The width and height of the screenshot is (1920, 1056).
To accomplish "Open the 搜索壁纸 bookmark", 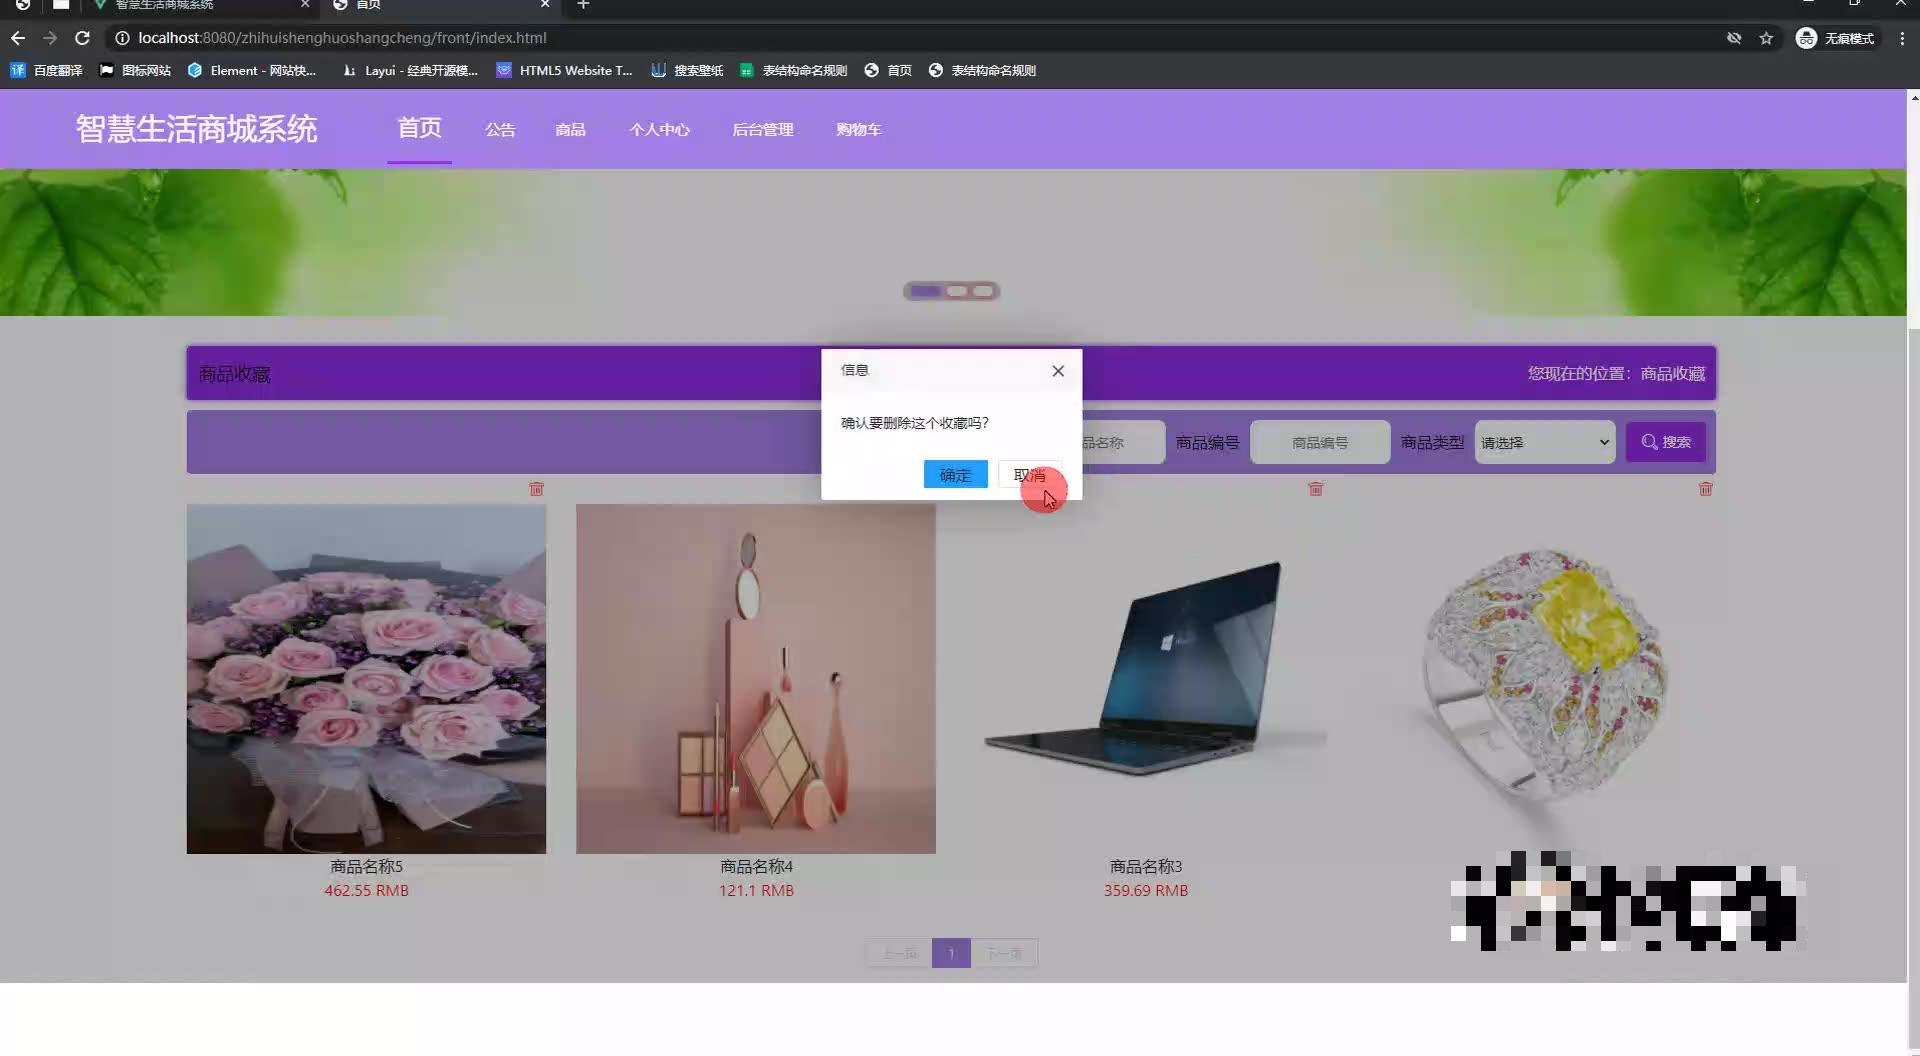I will [x=687, y=70].
